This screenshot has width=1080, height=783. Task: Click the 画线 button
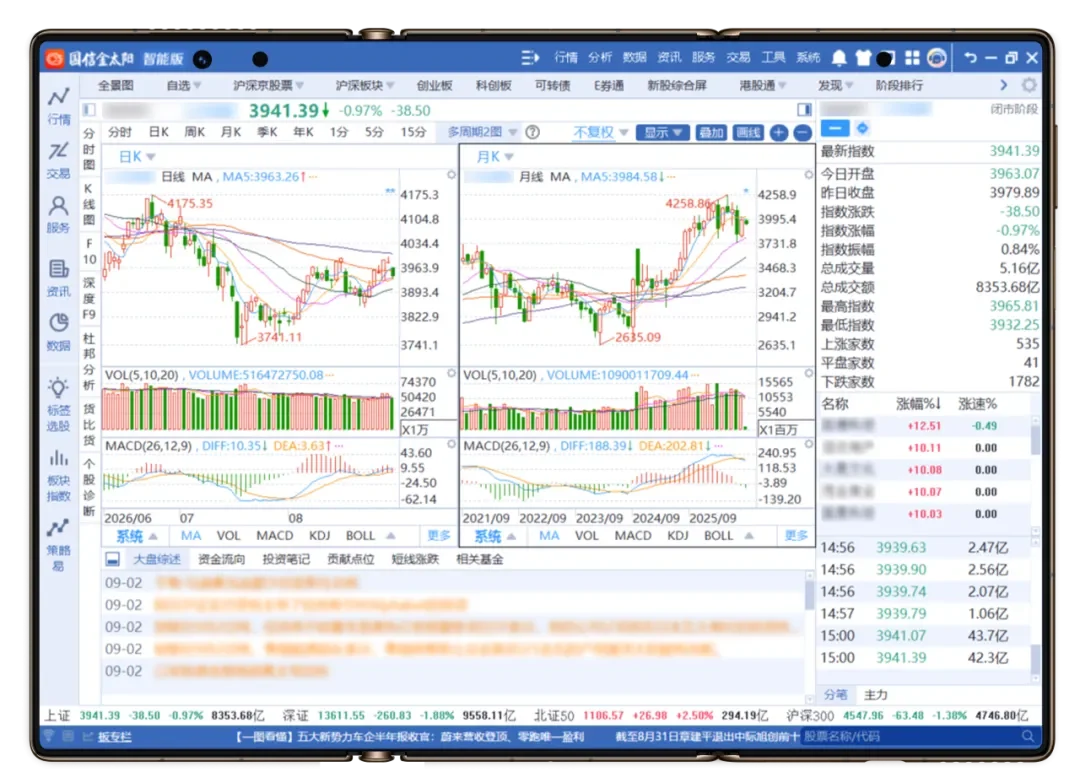tap(748, 132)
